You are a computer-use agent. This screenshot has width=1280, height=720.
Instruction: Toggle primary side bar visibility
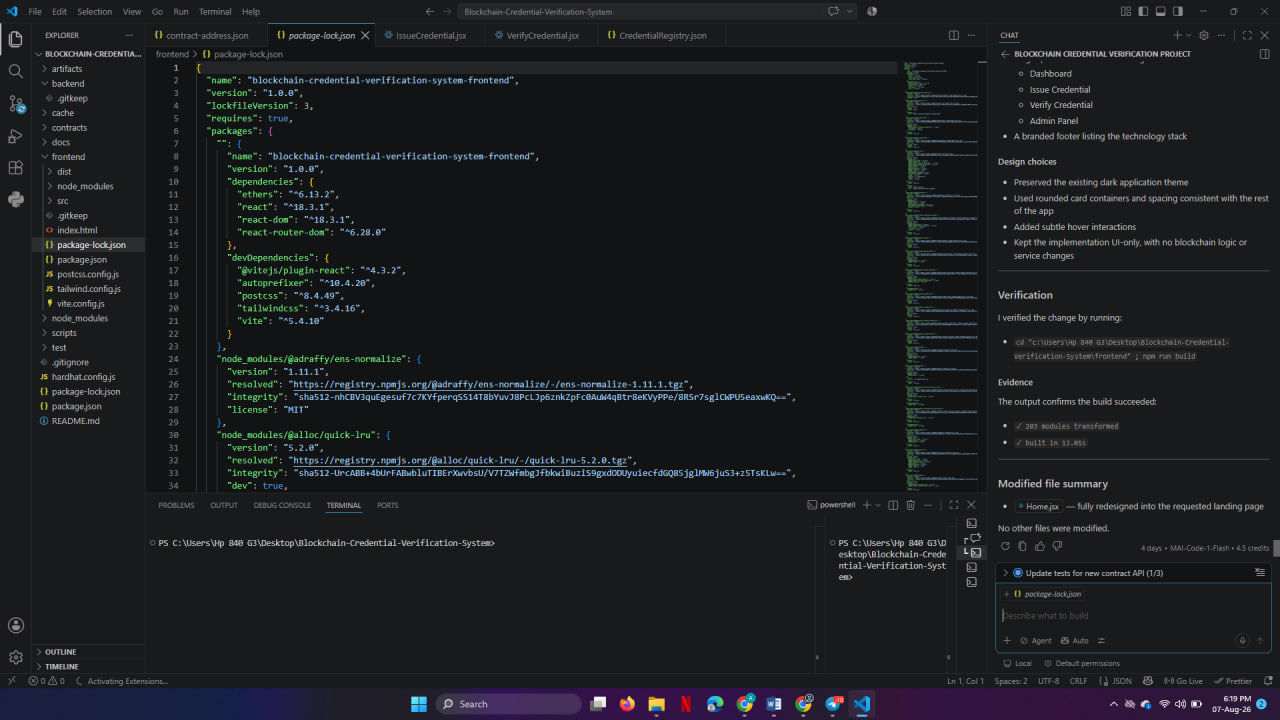coord(1144,11)
